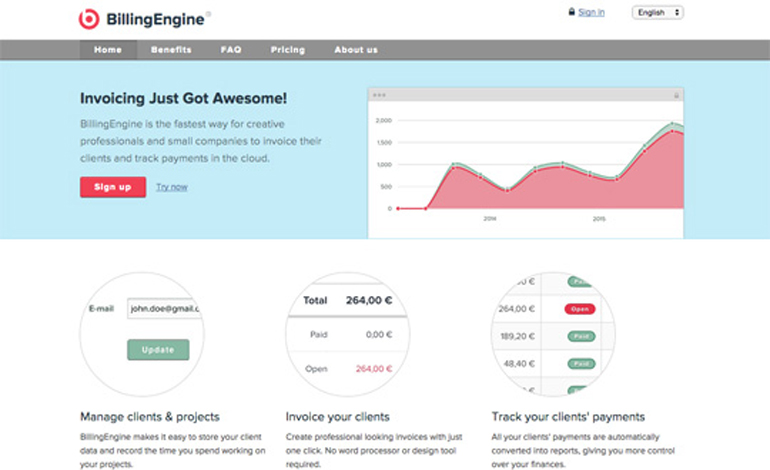770x470 pixels.
Task: Click the E-mail field label
Action: click(101, 308)
